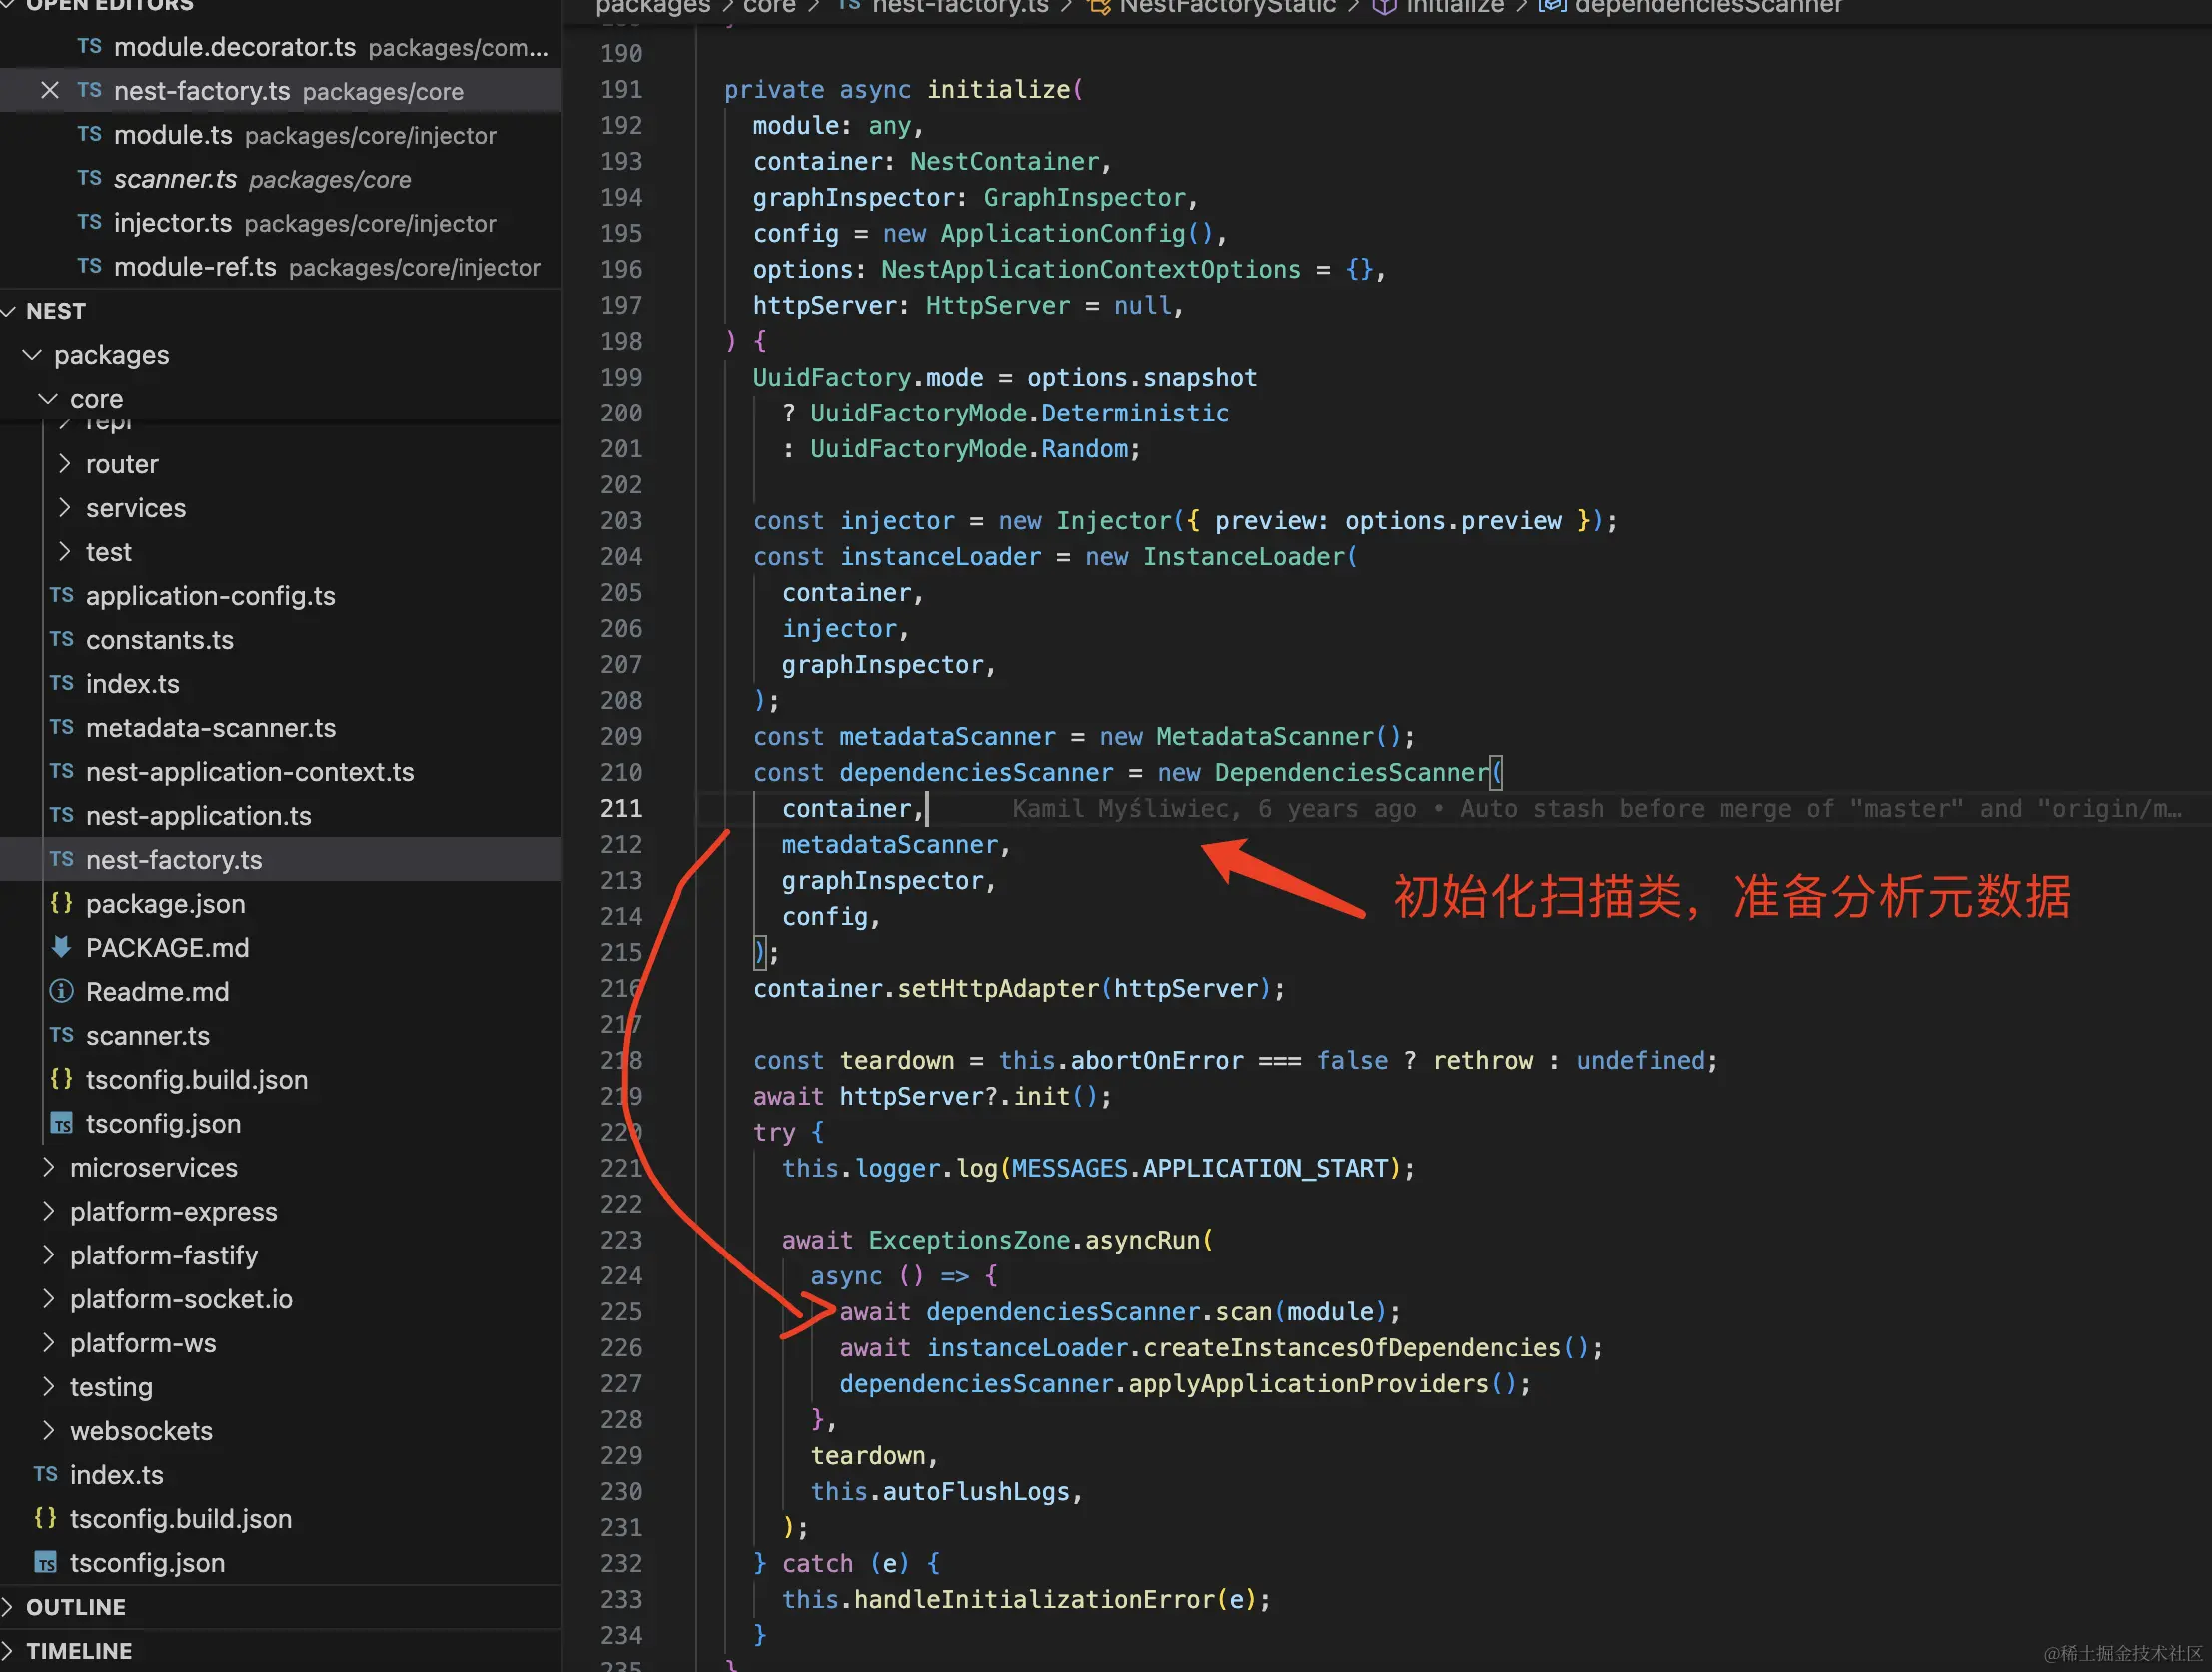
Task: Click the markdown arrow icon of PACKAGE.md
Action: 61,947
